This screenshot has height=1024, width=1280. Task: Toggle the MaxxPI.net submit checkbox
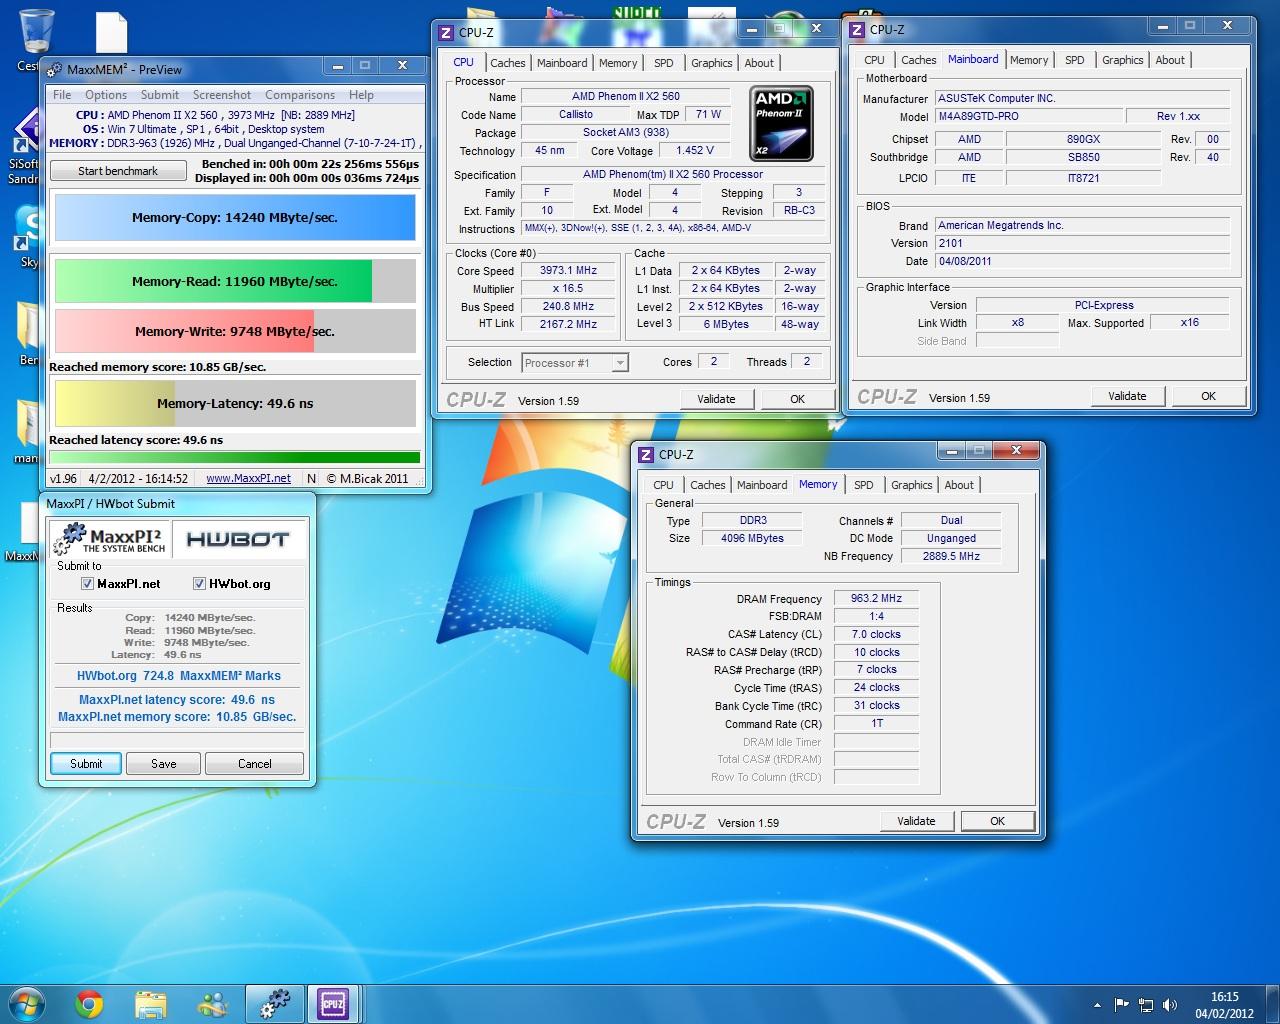87,584
